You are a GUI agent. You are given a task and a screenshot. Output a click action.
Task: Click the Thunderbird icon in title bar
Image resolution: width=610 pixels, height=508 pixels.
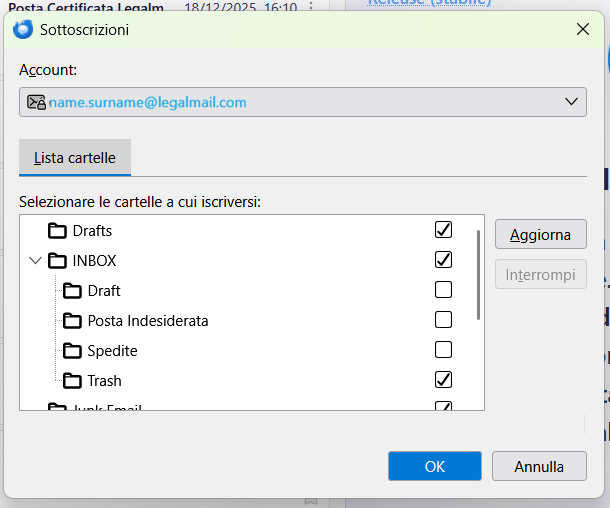(23, 29)
